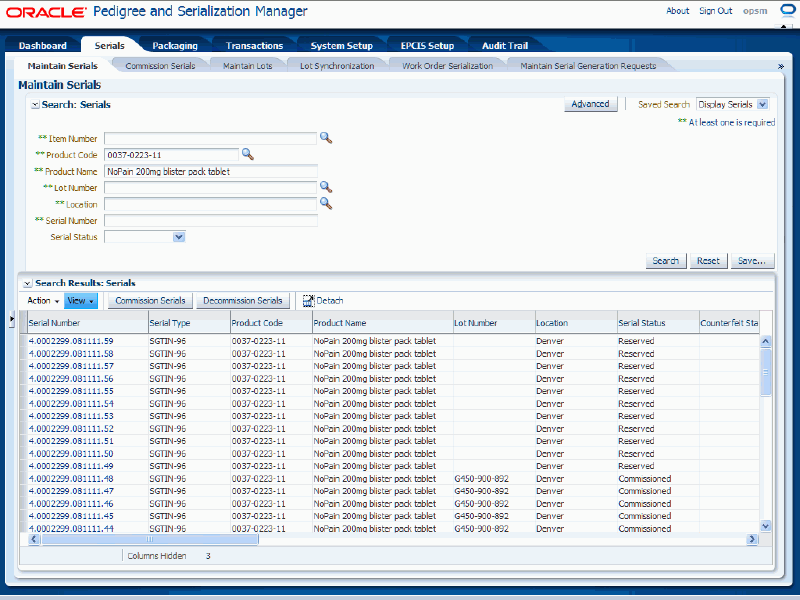Sort by Location column header
This screenshot has width=800, height=600.
tap(576, 323)
